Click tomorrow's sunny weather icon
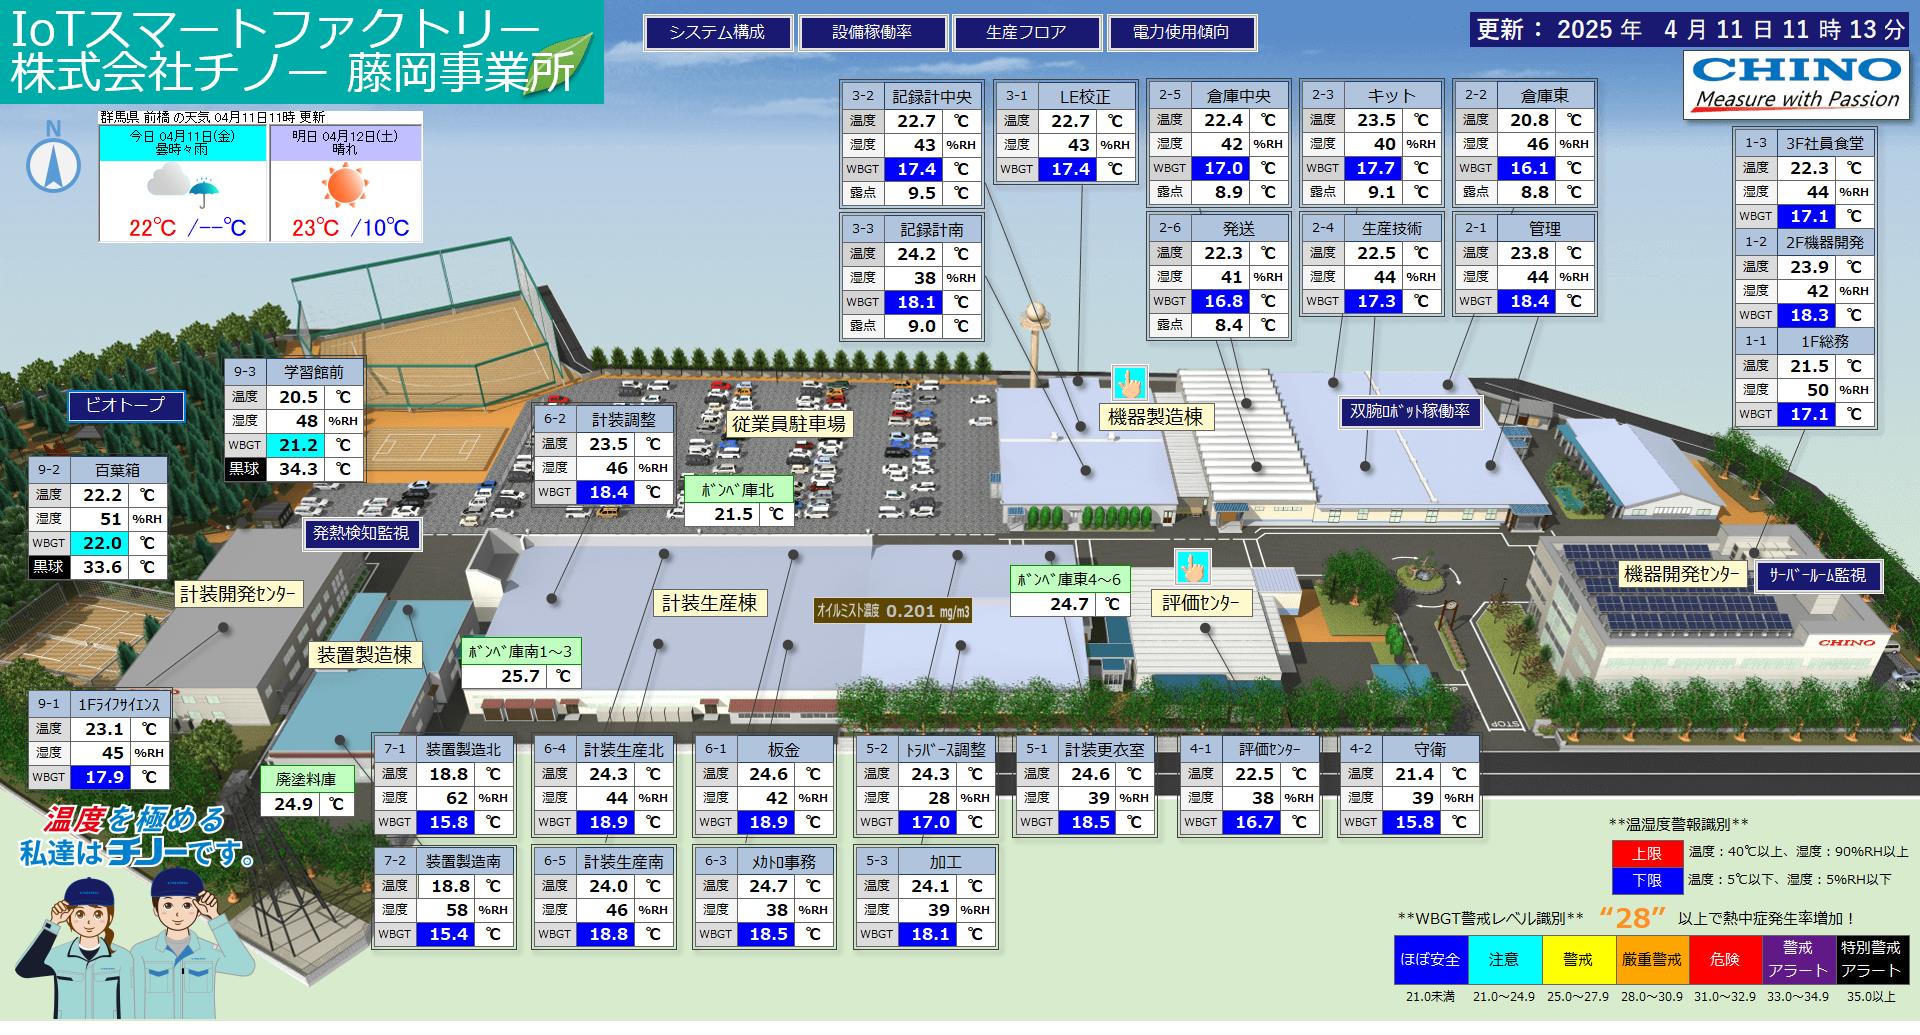 click(345, 187)
